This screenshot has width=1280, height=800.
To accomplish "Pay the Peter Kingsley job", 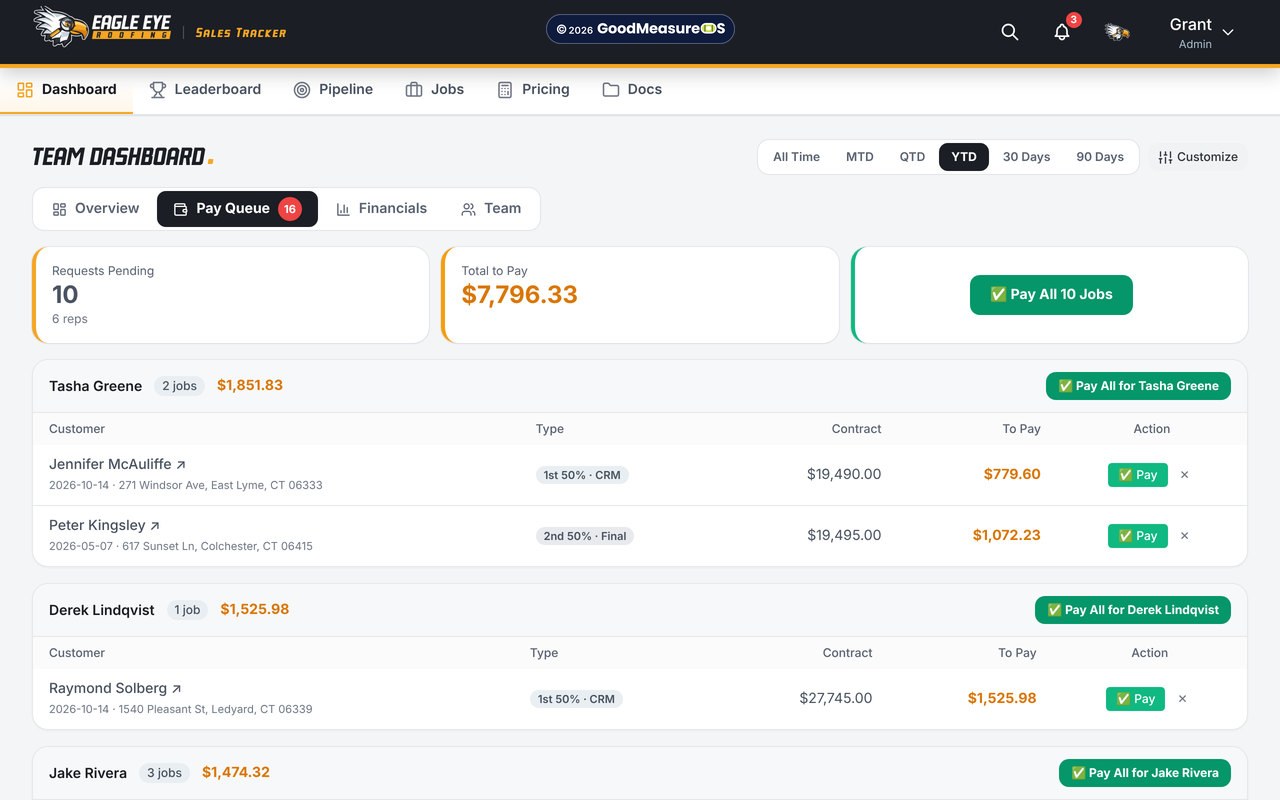I will pyautogui.click(x=1138, y=536).
